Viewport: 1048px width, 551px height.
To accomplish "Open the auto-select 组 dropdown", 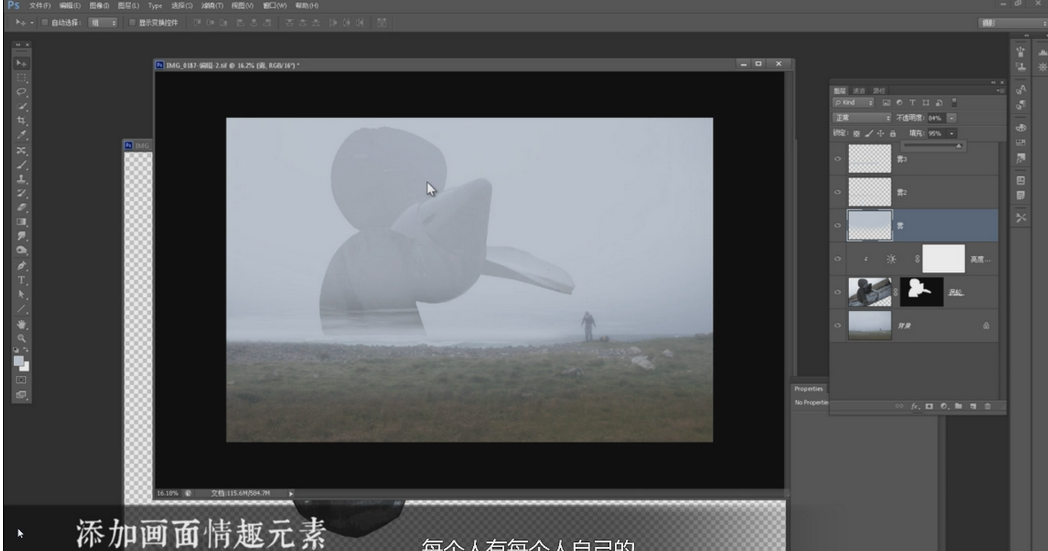I will click(x=103, y=22).
